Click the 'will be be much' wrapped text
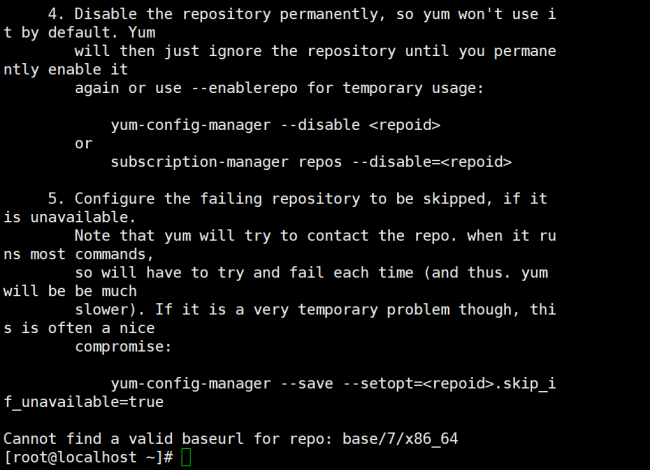The height and width of the screenshot is (470, 650). point(70,291)
